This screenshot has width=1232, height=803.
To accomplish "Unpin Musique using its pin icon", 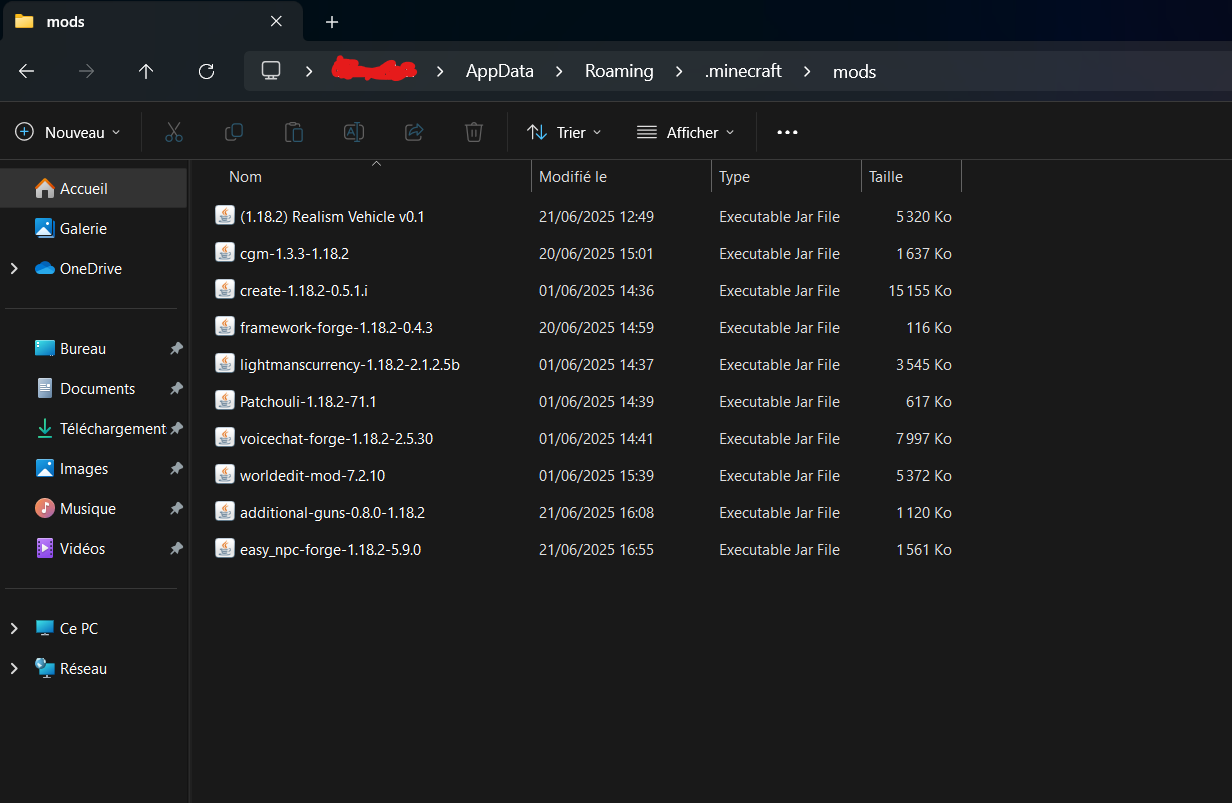I will (176, 508).
